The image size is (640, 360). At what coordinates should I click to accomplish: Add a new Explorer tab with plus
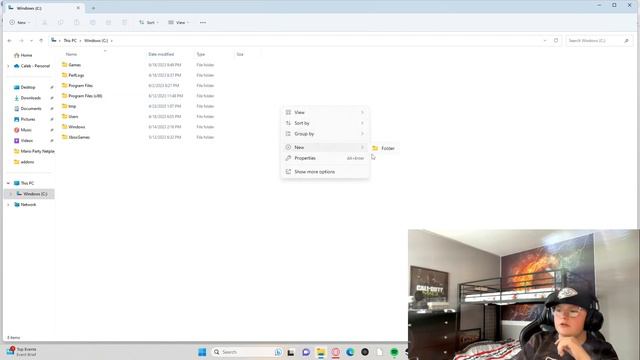(x=93, y=8)
